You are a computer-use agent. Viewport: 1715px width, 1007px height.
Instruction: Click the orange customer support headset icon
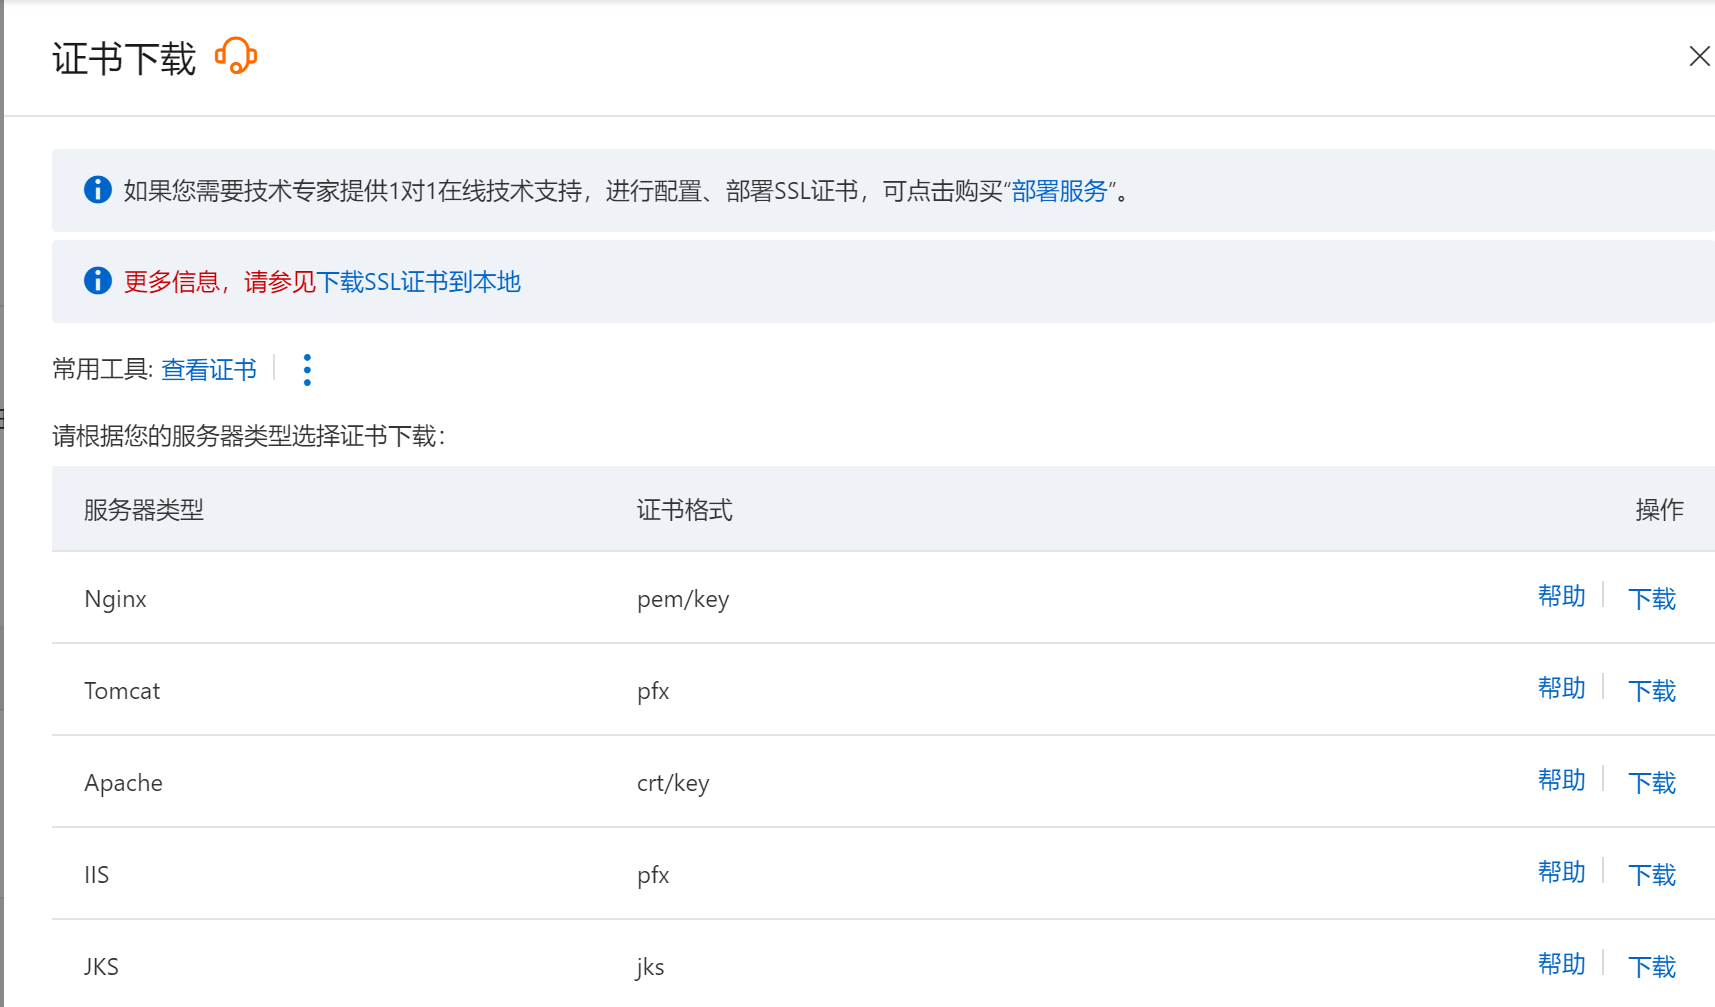(236, 56)
